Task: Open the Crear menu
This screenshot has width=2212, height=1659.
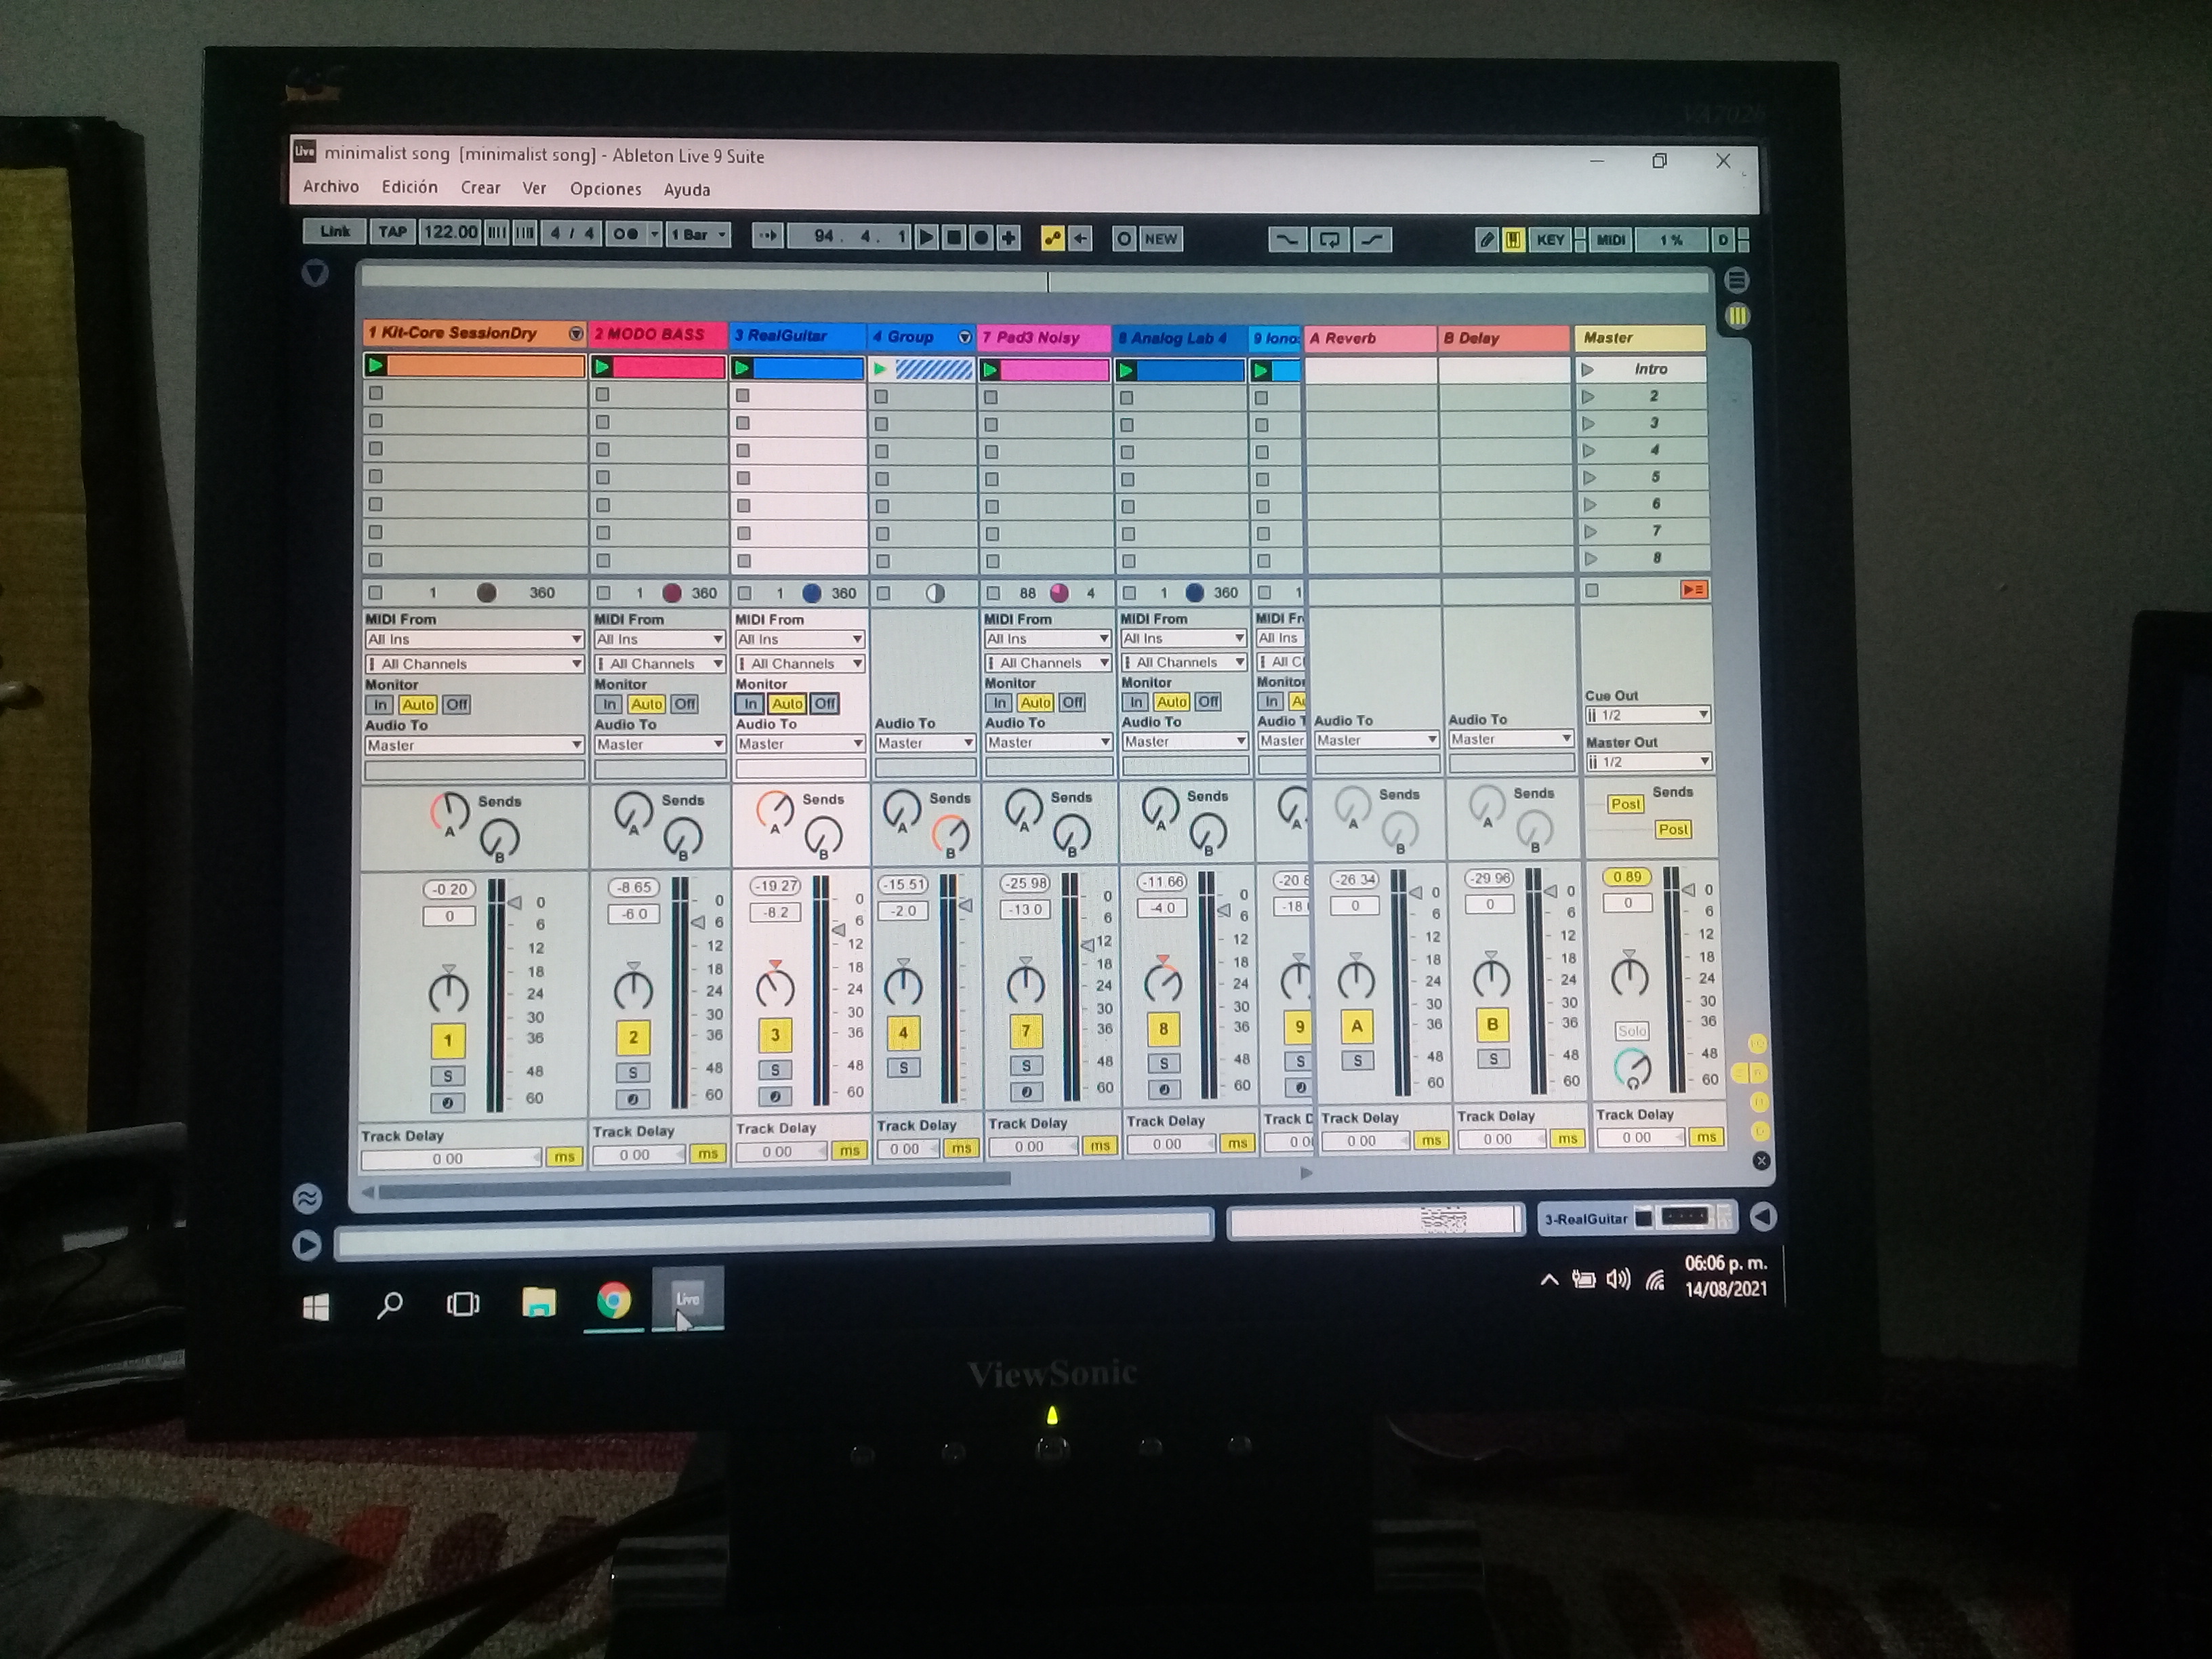Action: click(480, 187)
